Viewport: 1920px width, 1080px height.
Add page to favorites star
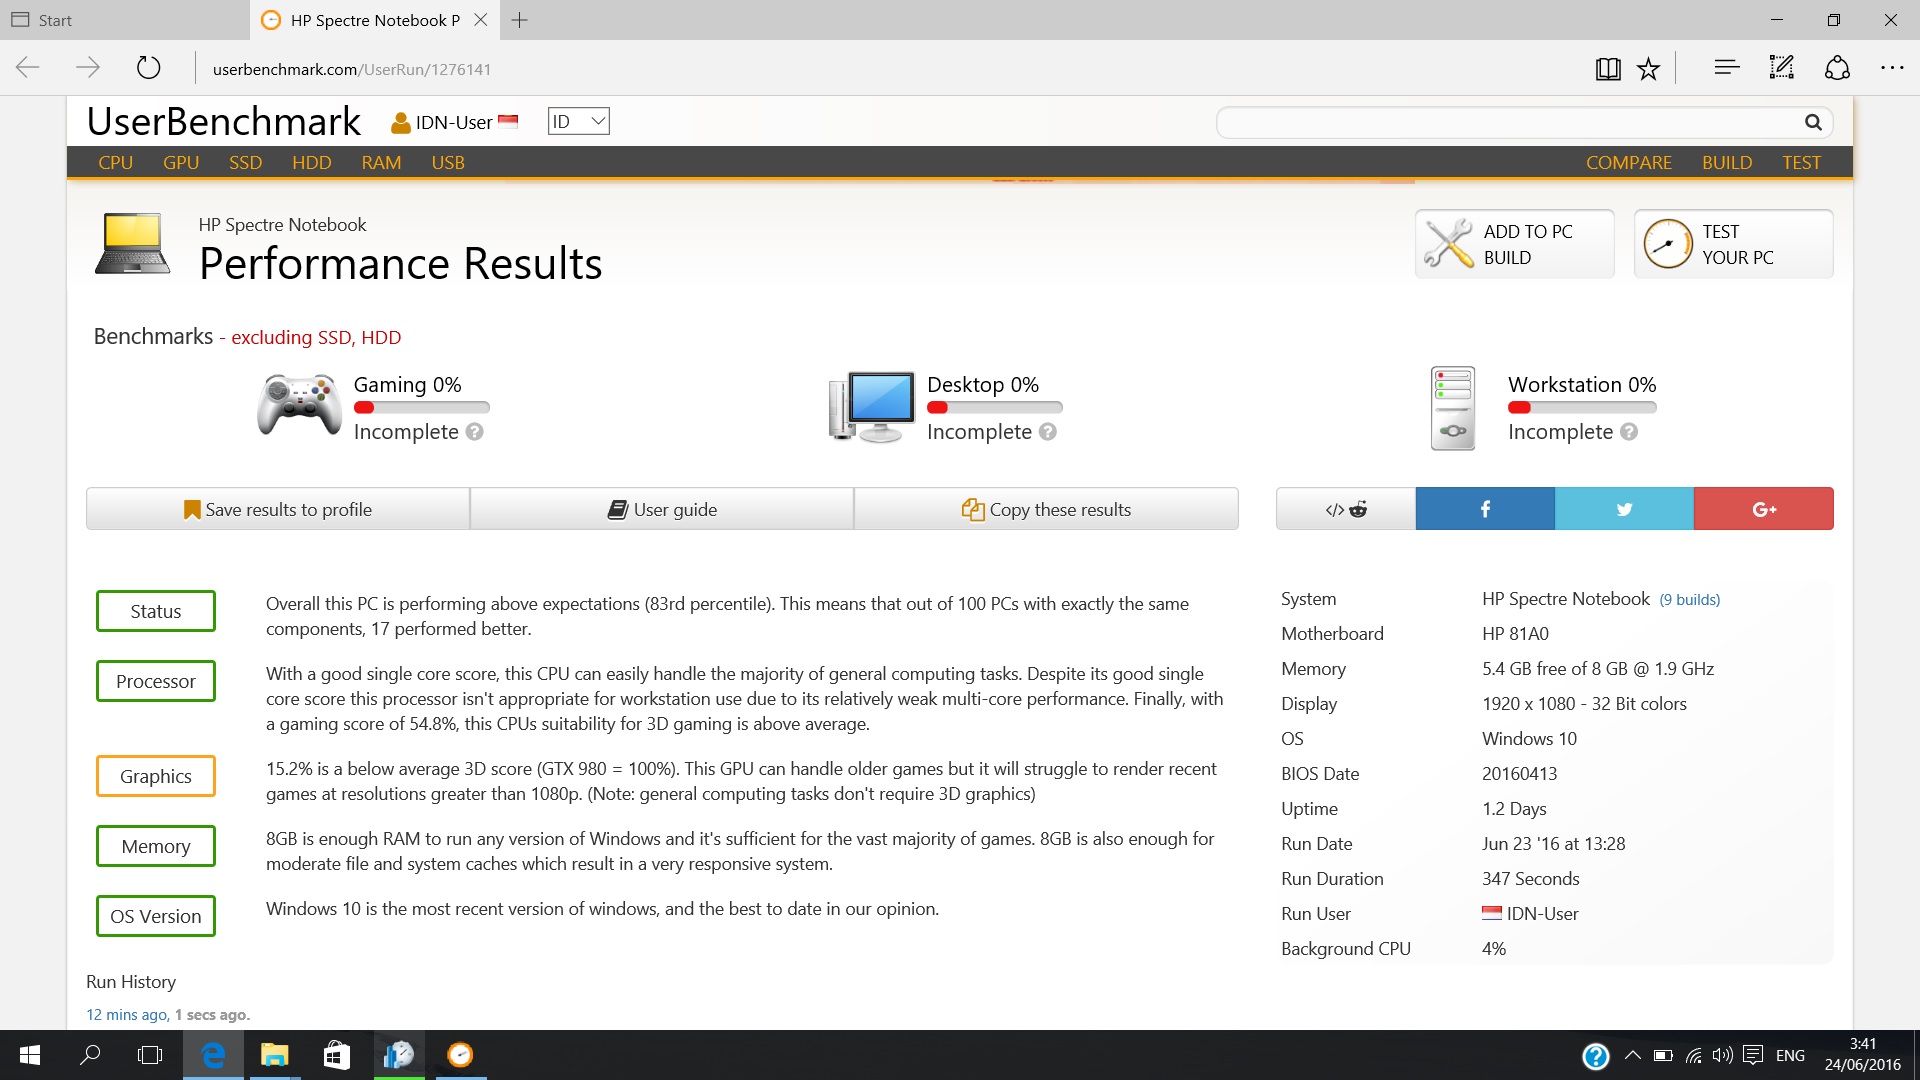click(1648, 69)
